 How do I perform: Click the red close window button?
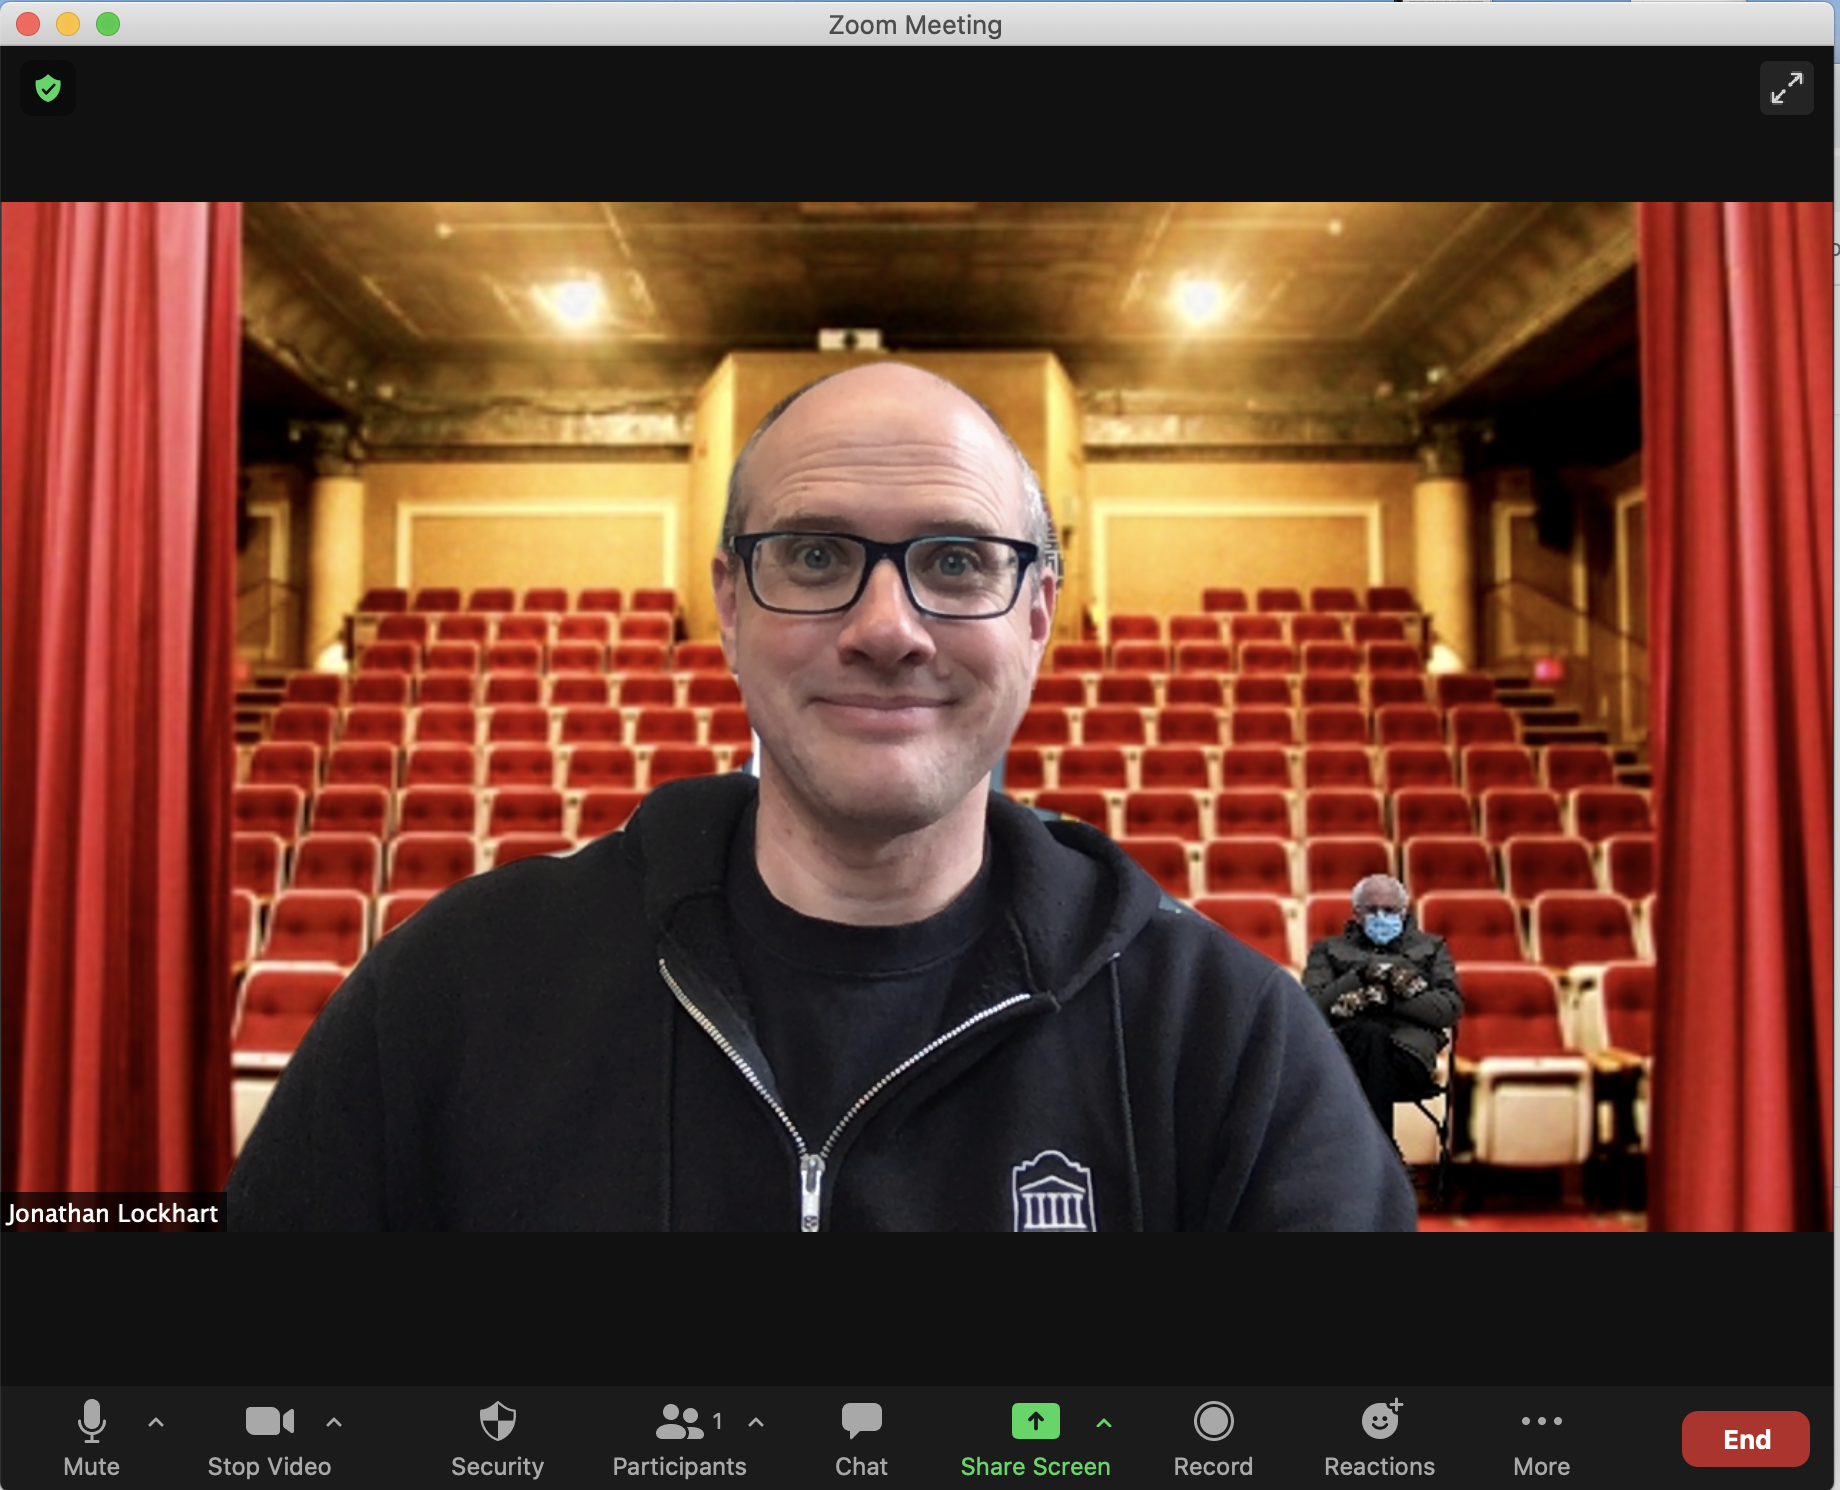28,24
